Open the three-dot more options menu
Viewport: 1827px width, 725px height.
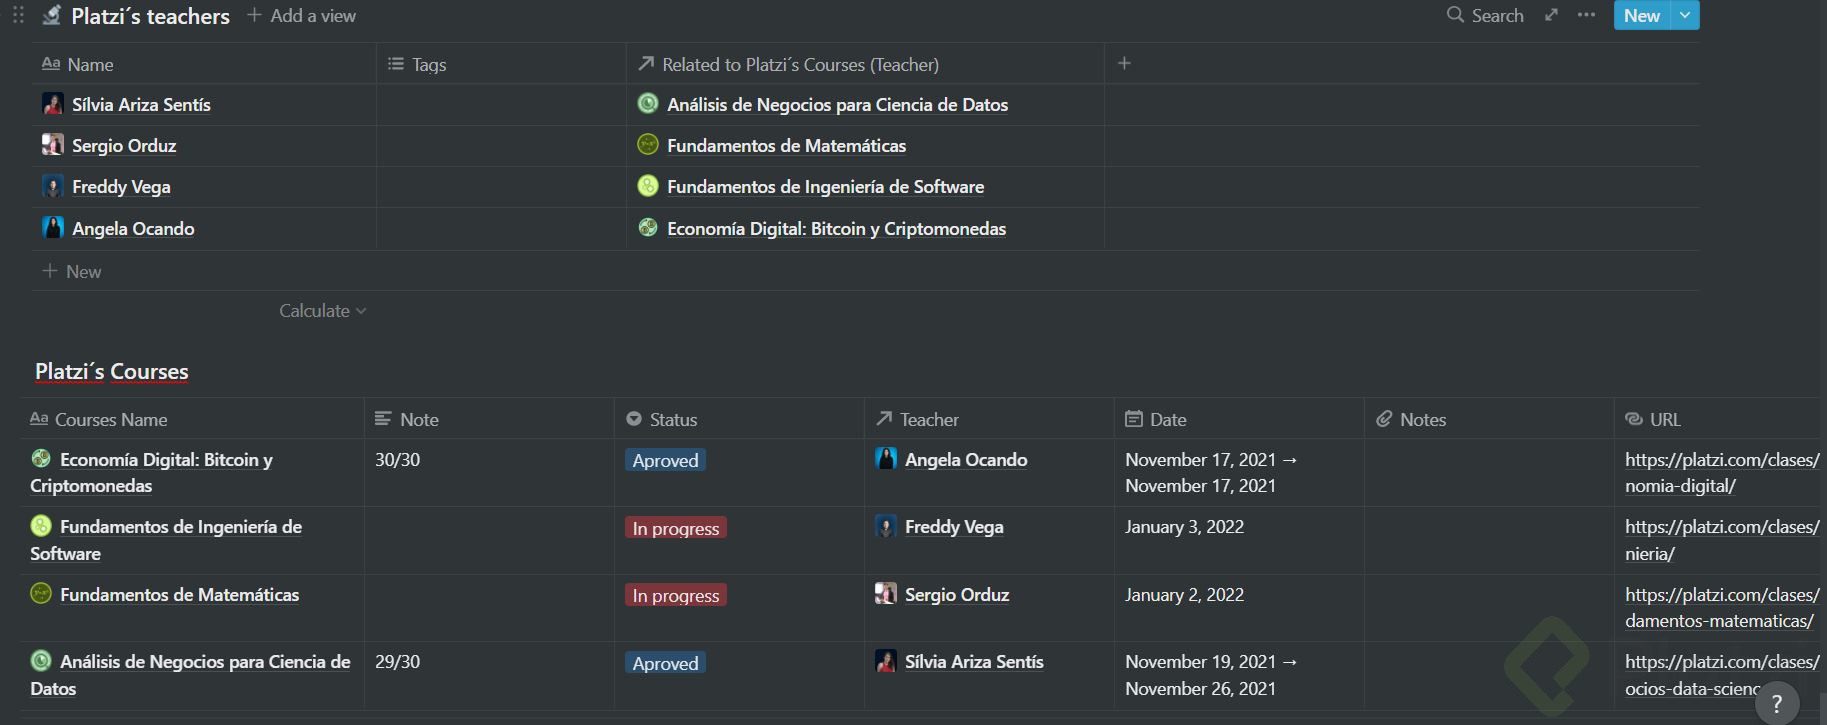click(1586, 15)
